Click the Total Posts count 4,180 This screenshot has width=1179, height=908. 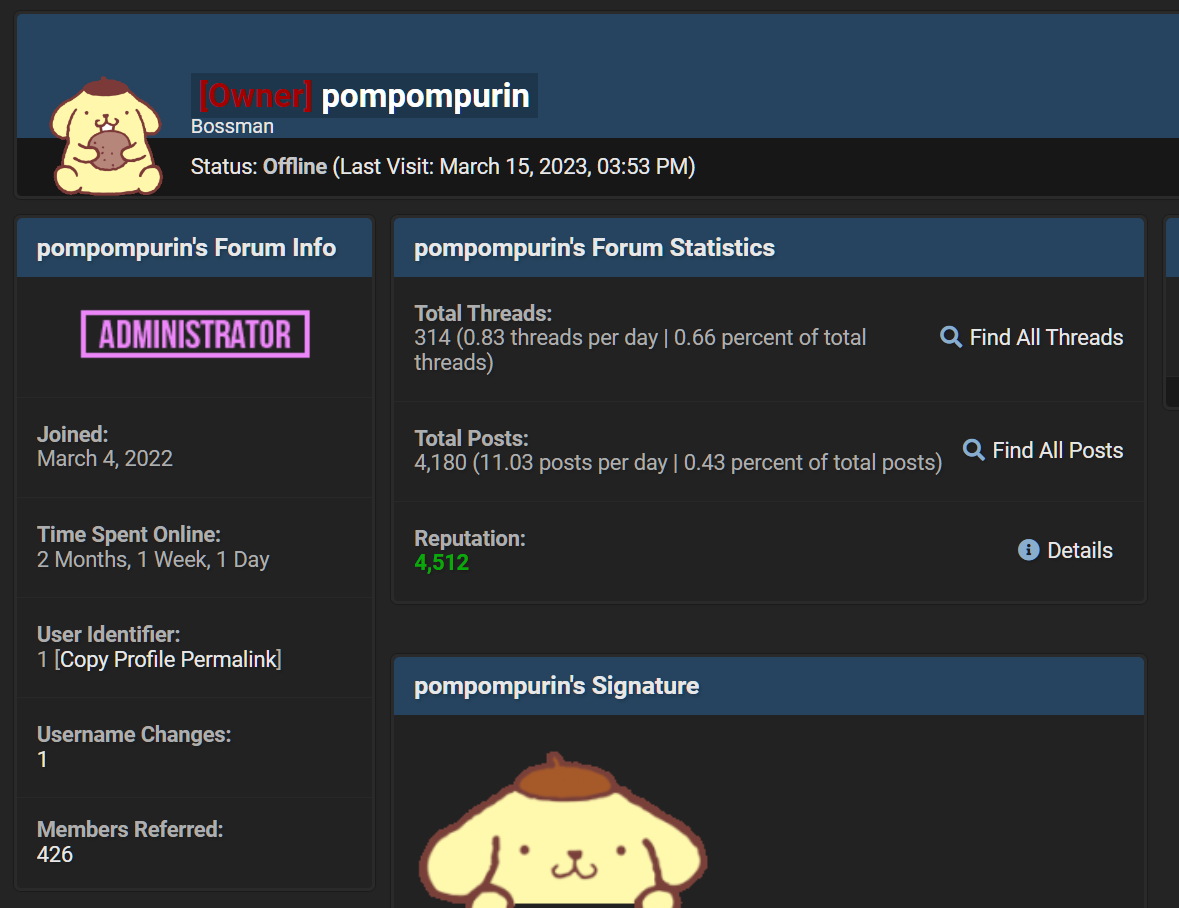point(438,462)
